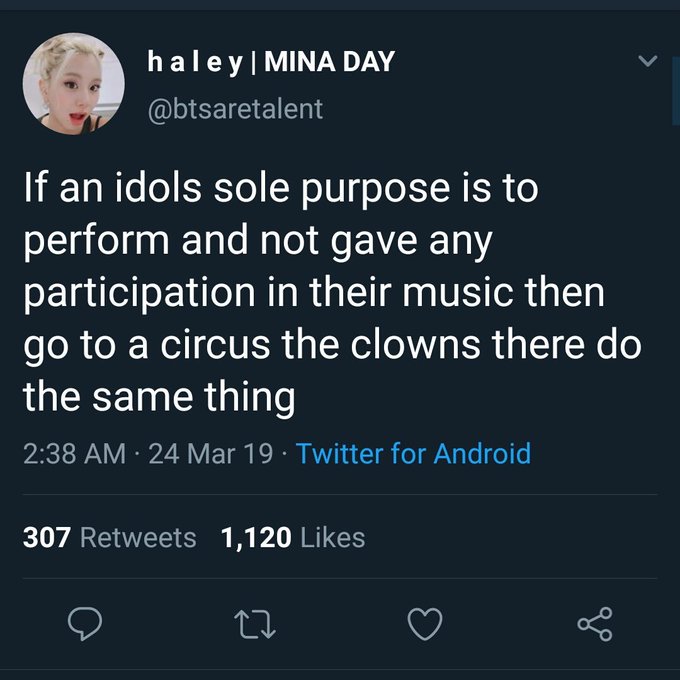680x680 pixels.
Task: Click the 'haley' part of display name
Action: click(195, 62)
